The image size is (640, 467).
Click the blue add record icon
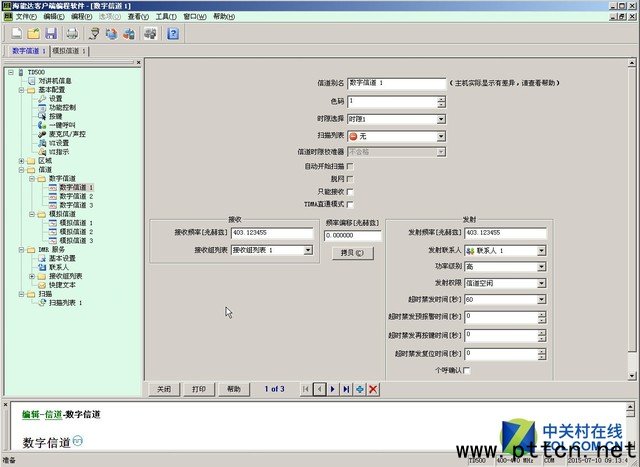click(x=360, y=388)
